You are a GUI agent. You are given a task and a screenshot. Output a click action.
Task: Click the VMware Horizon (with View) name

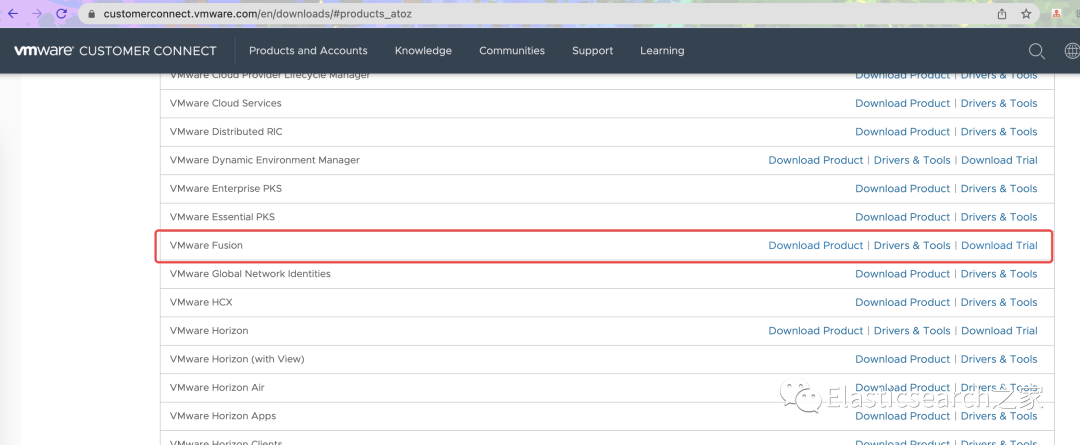237,359
